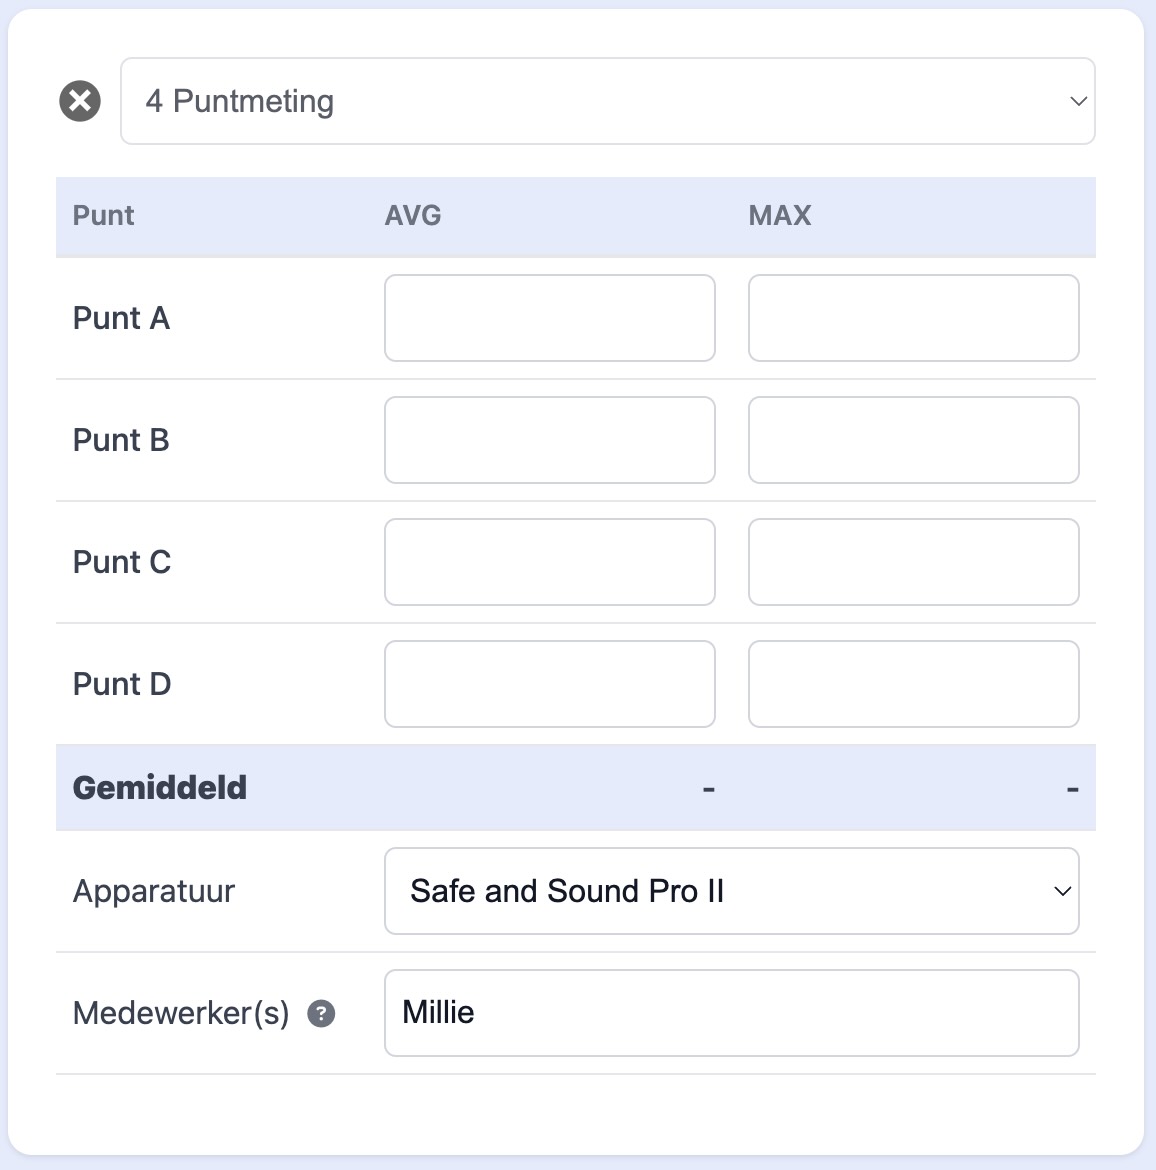Select the MAX column header
Image resolution: width=1156 pixels, height=1170 pixels.
click(x=780, y=216)
